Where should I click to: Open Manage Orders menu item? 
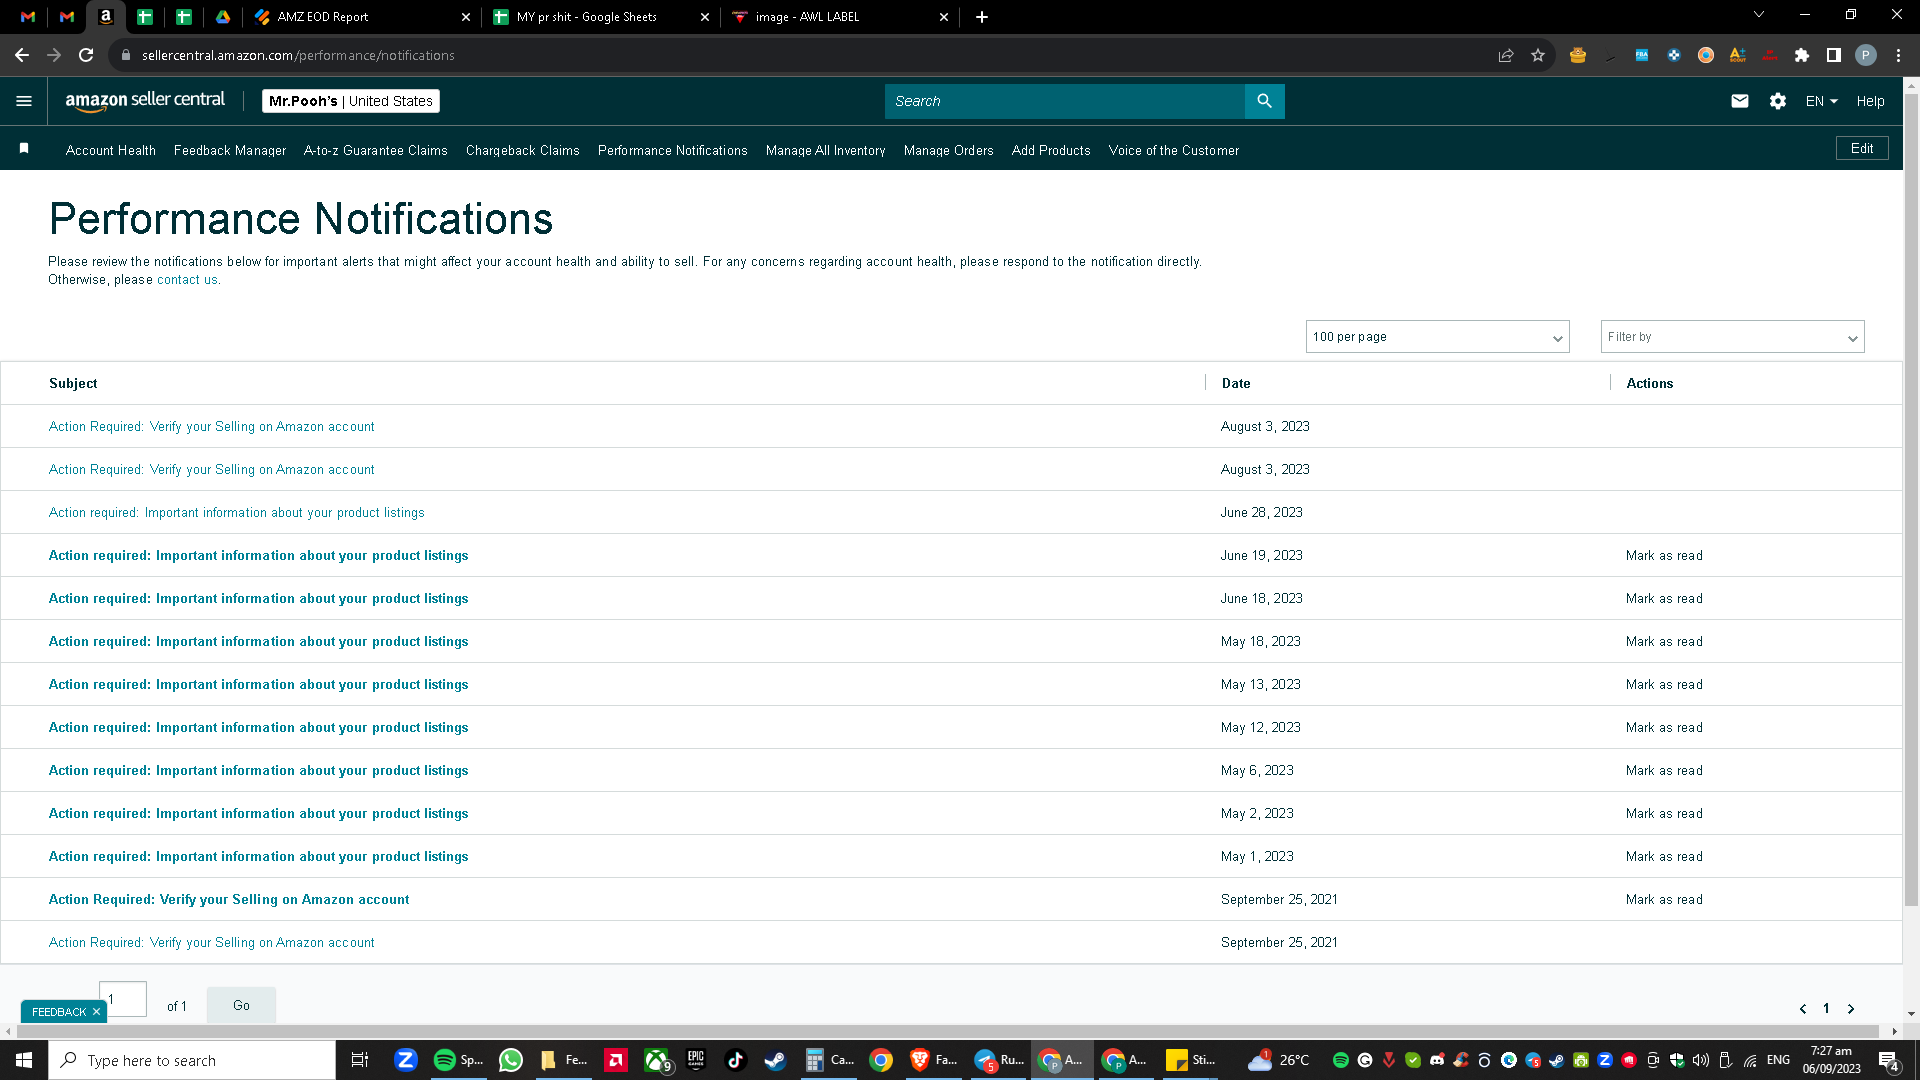[949, 150]
